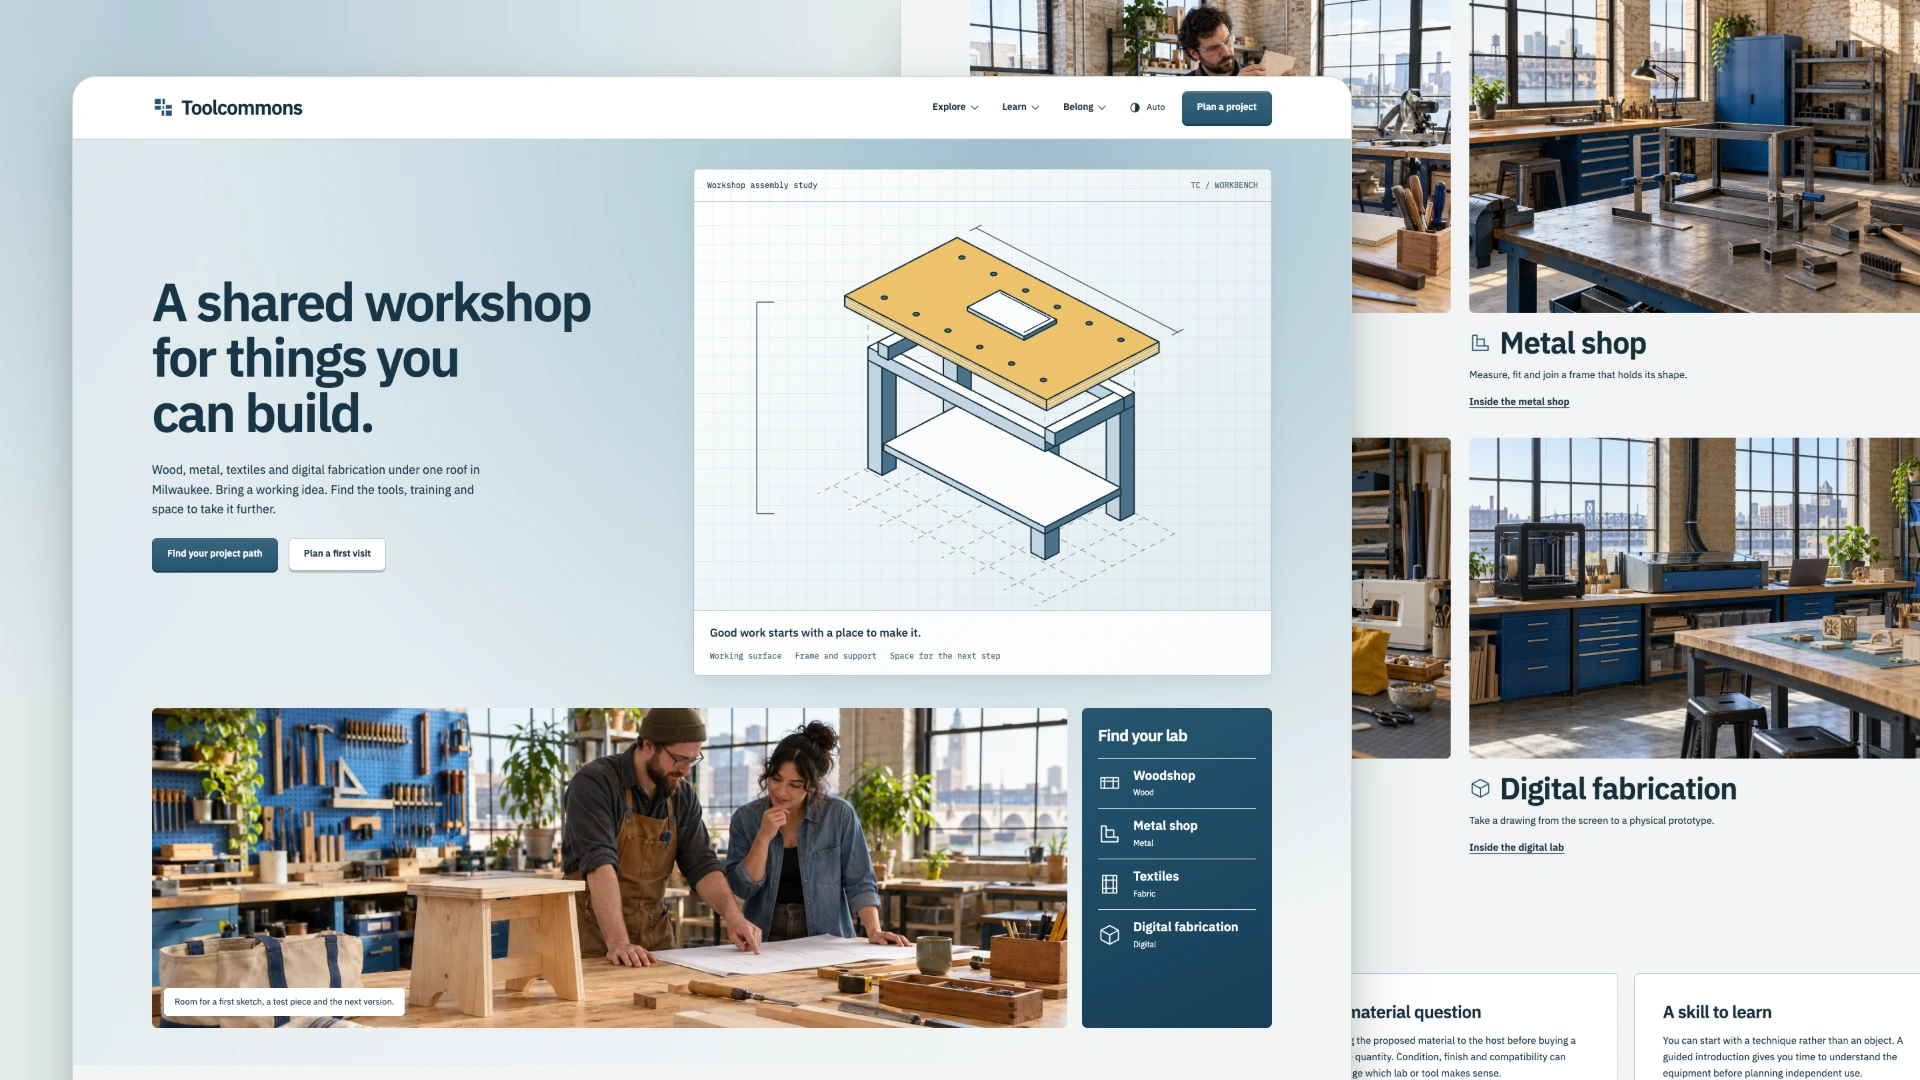Click the 'Find your lab' heading

click(x=1142, y=736)
